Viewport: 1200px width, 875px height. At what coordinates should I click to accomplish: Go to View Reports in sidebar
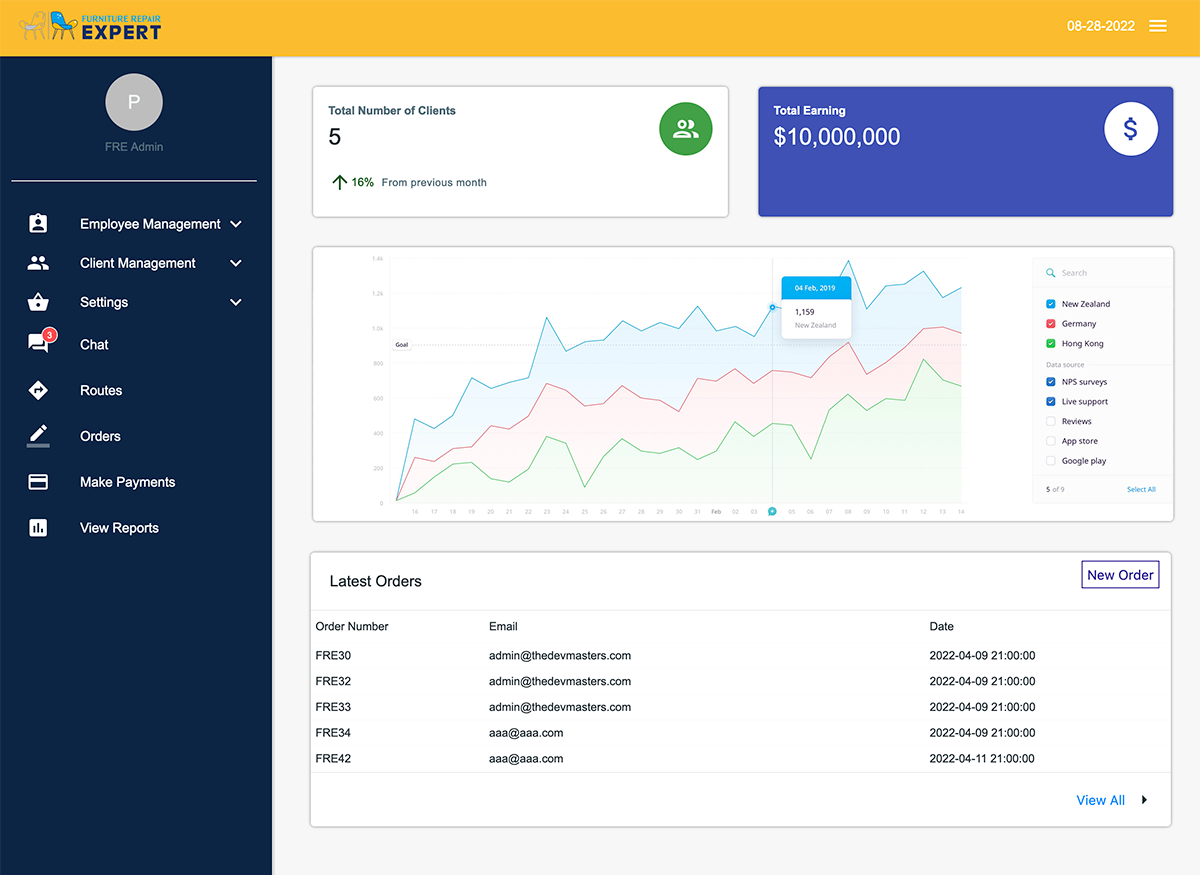pos(119,528)
